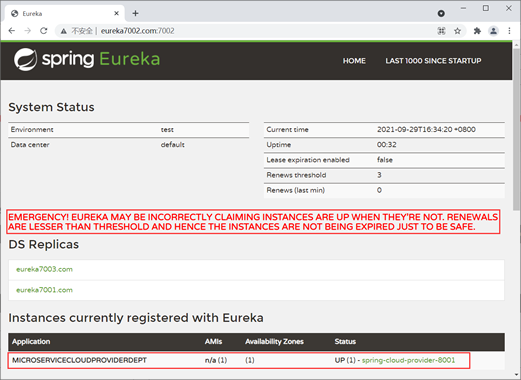The height and width of the screenshot is (380, 521).
Task: Click the Current time value 2021-09-29T16:34:20
Action: 426,129
